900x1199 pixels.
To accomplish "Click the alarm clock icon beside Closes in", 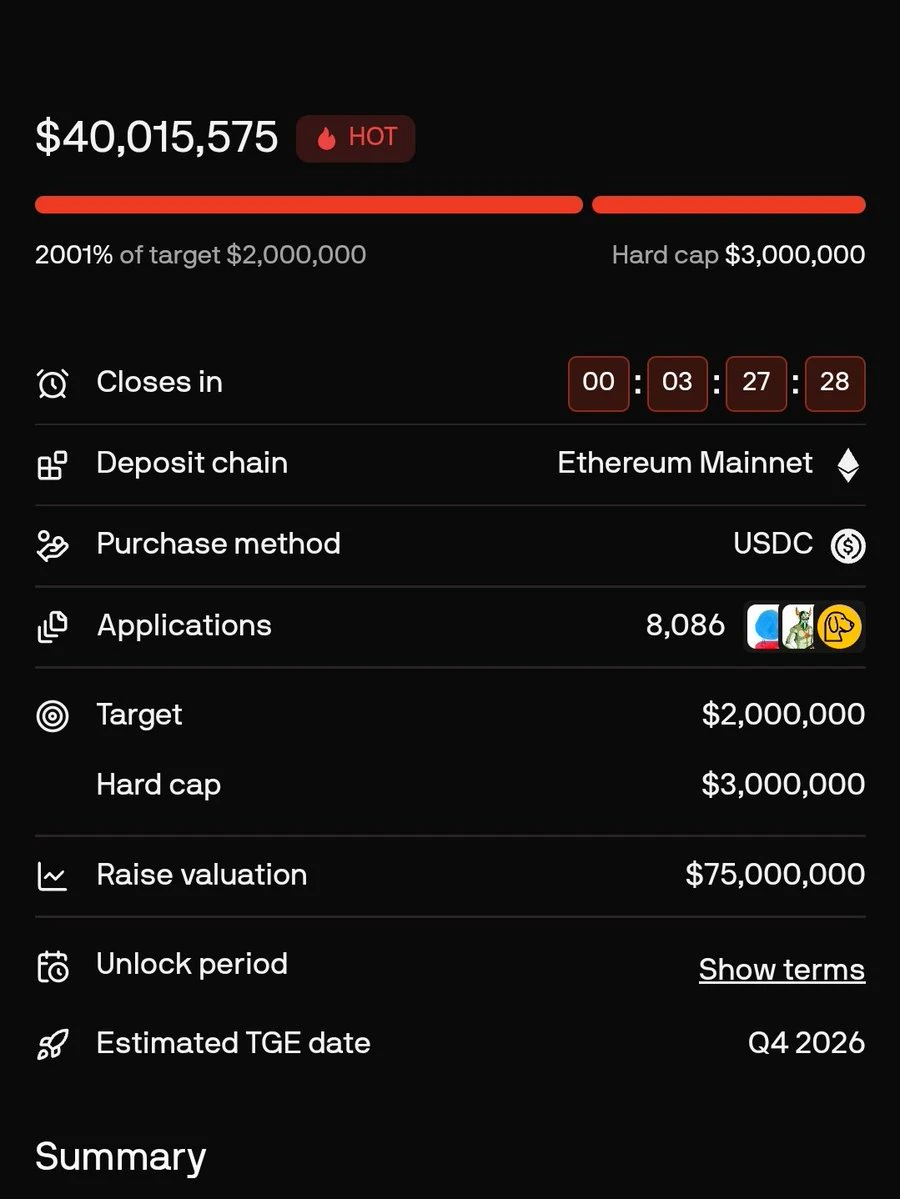I will (x=53, y=383).
